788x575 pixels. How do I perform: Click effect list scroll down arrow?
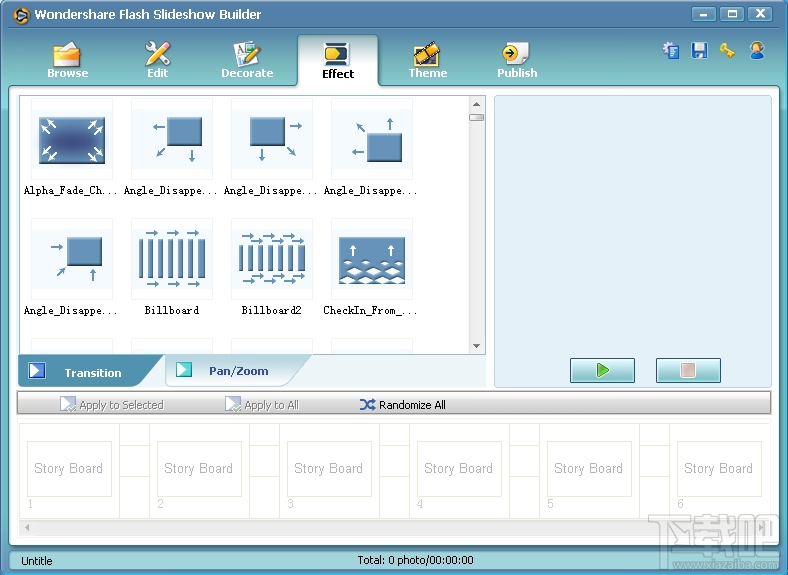[476, 346]
